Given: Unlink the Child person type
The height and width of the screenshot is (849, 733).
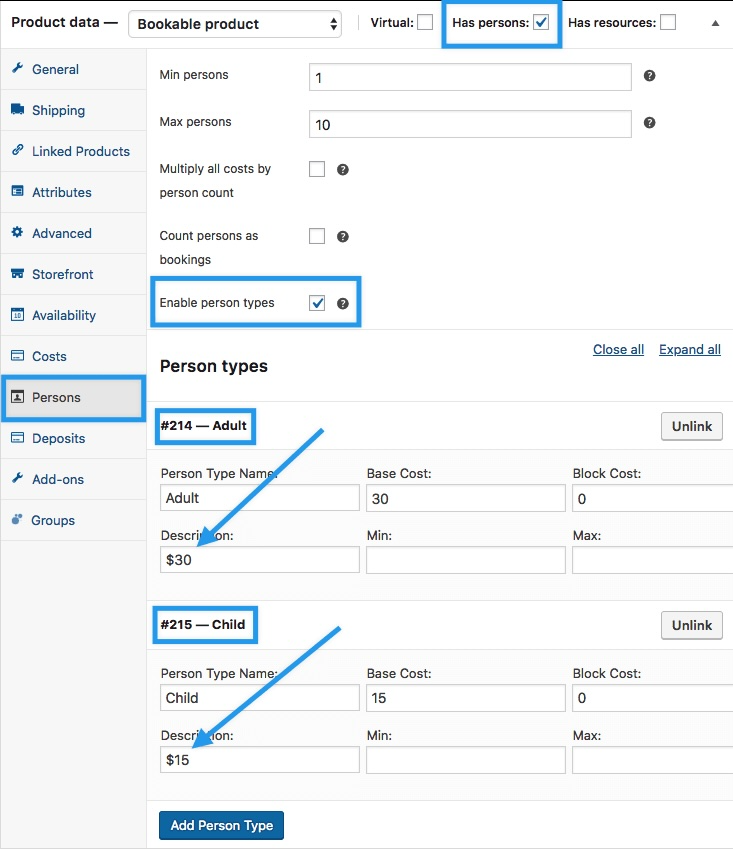Looking at the screenshot, I should point(692,625).
